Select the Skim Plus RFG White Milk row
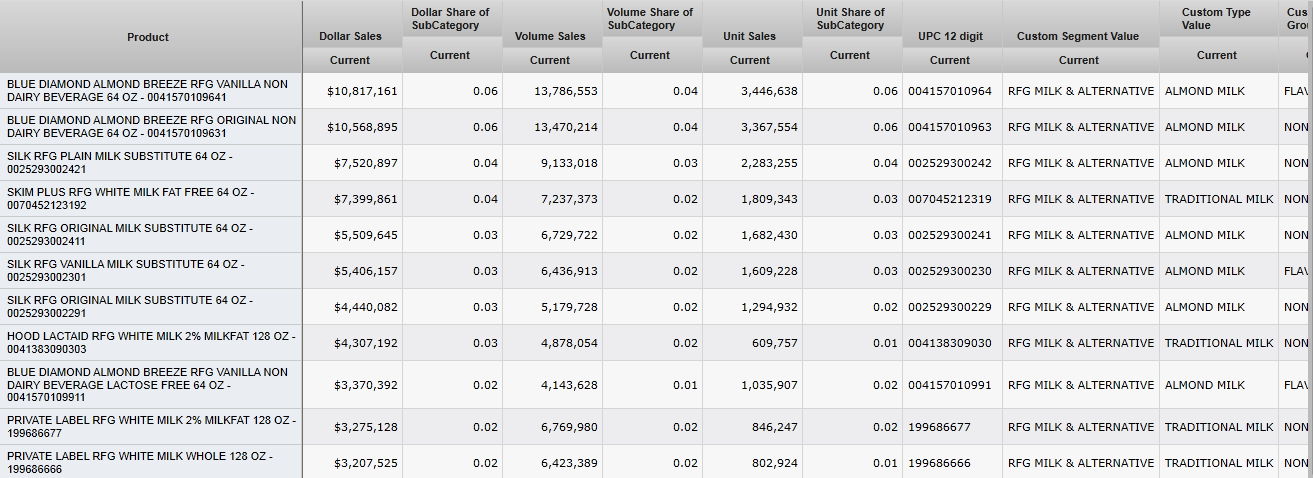The image size is (1313, 478). 150,199
